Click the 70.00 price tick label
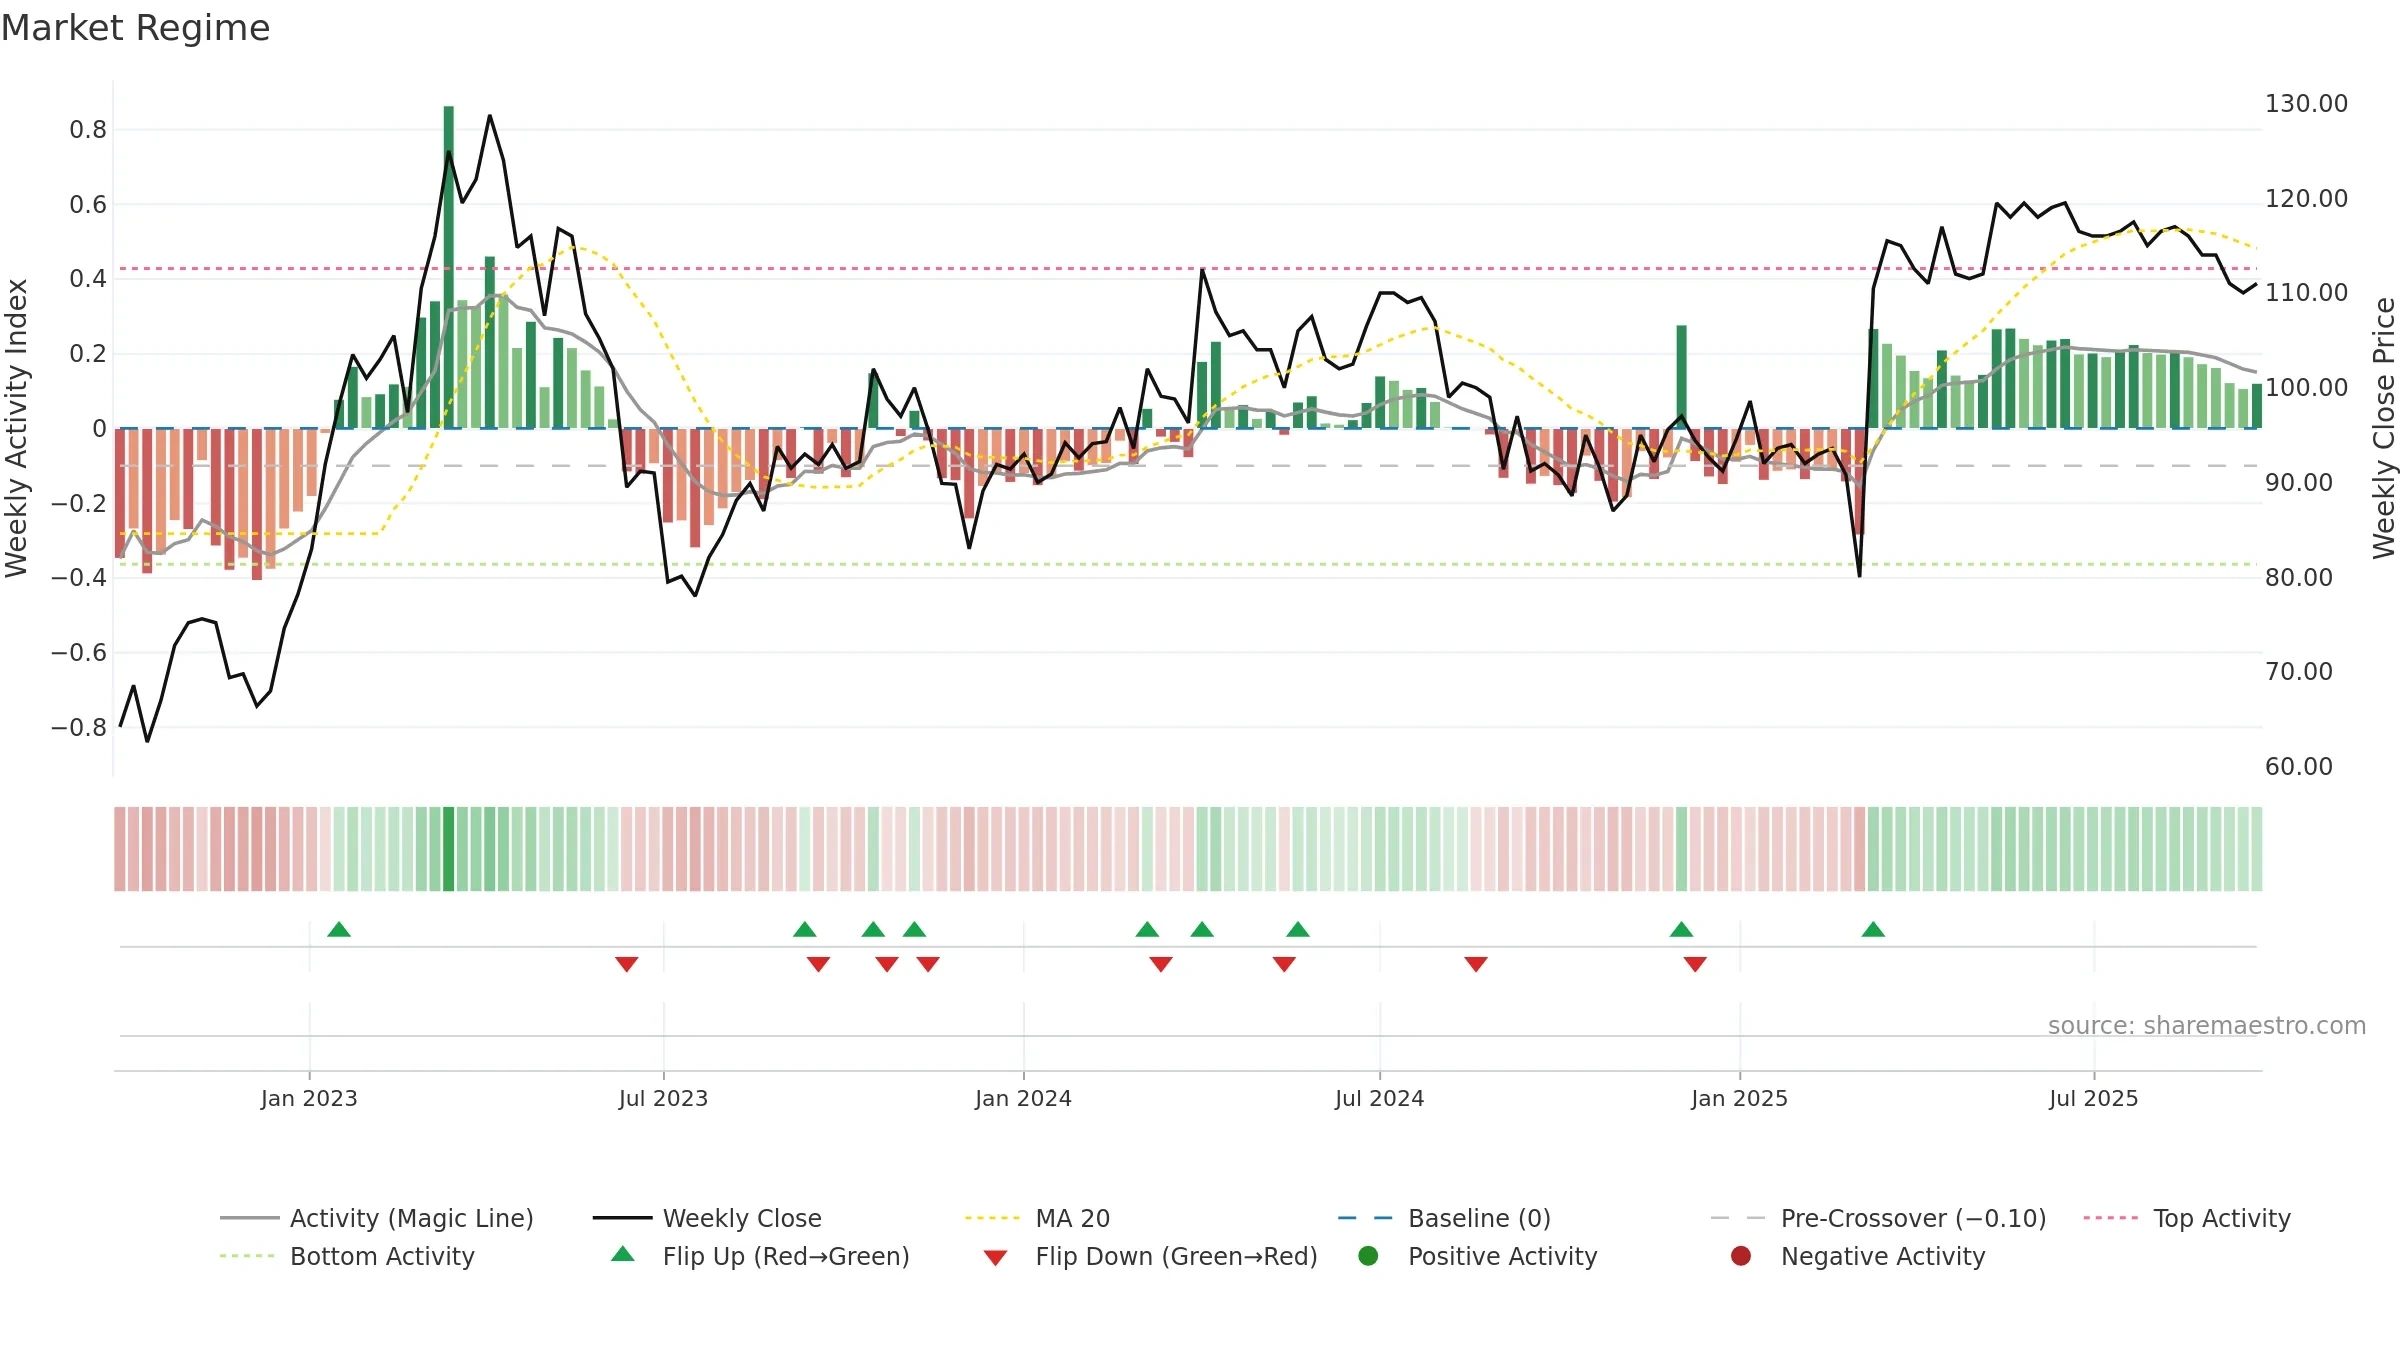Viewport: 2400px width, 1350px height. click(x=2299, y=672)
